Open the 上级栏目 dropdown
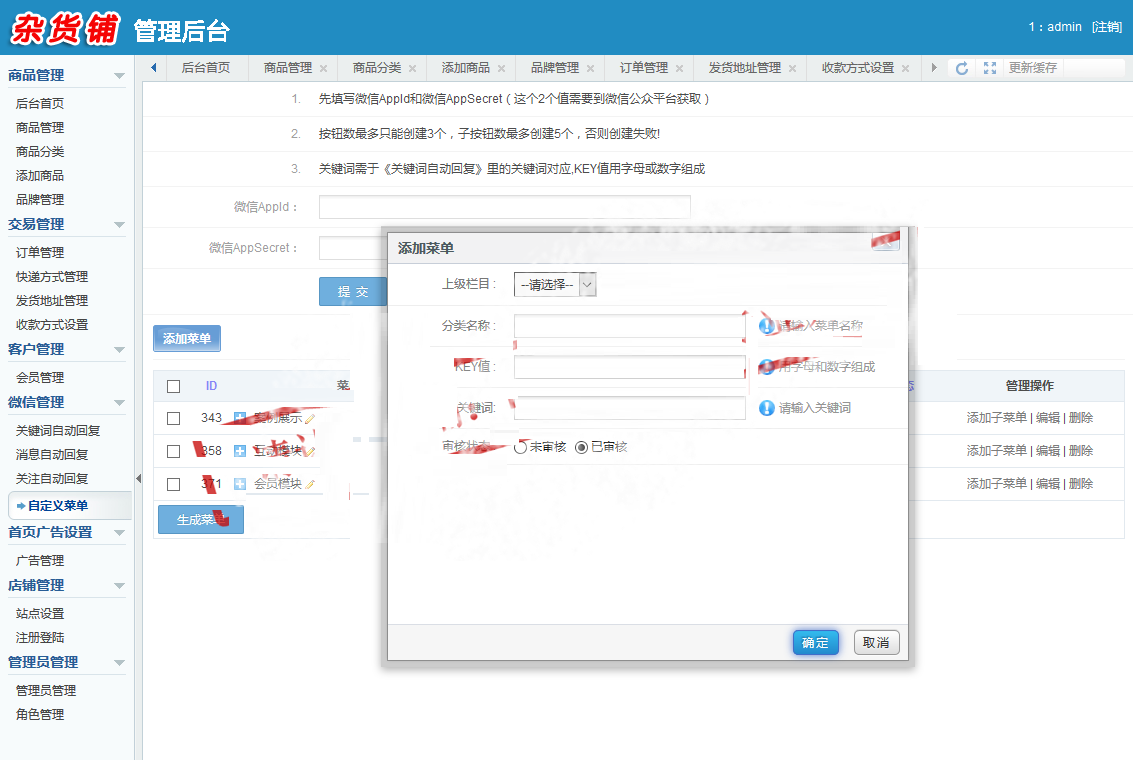Image resolution: width=1133 pixels, height=760 pixels. pos(555,285)
